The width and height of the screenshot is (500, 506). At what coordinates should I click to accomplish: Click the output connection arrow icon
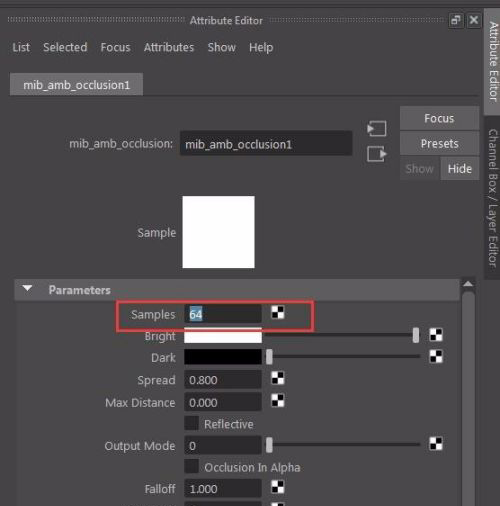[x=377, y=154]
